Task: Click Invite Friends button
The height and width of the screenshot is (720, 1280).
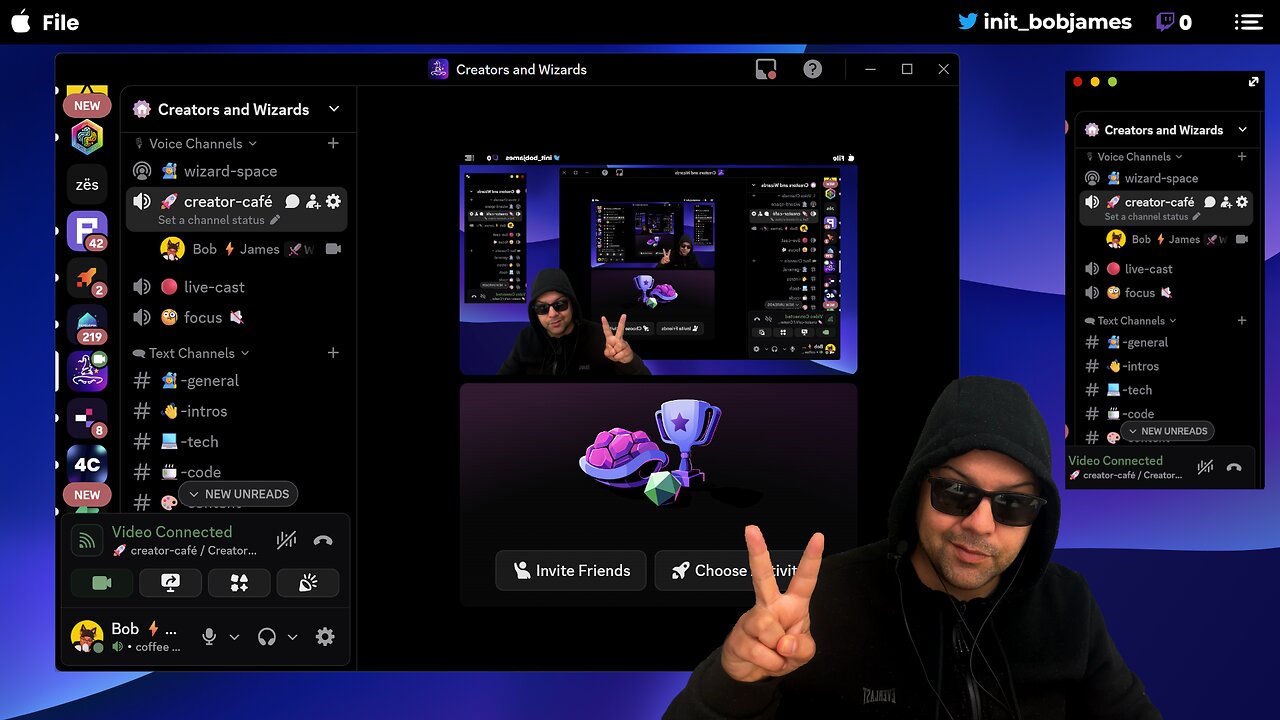Action: pos(571,570)
